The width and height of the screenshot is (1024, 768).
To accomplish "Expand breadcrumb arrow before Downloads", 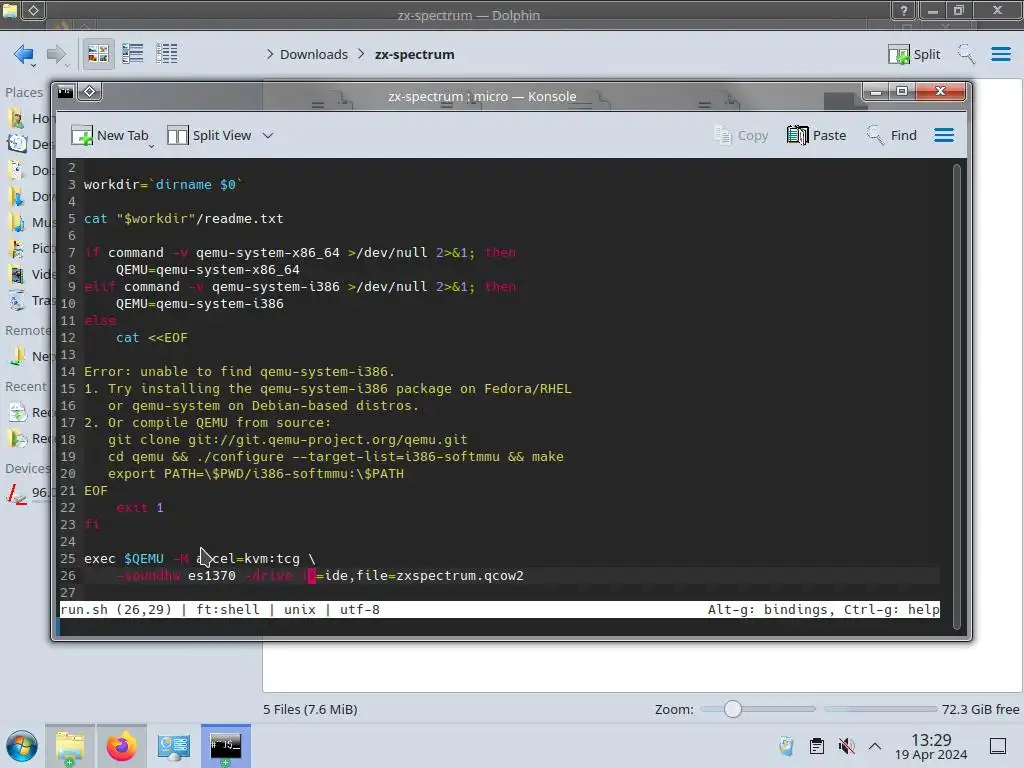I will tap(270, 55).
